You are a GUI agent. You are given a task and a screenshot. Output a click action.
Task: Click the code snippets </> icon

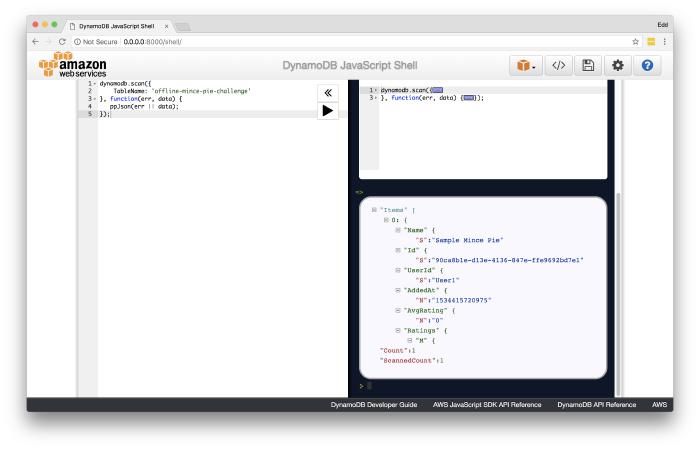(558, 66)
